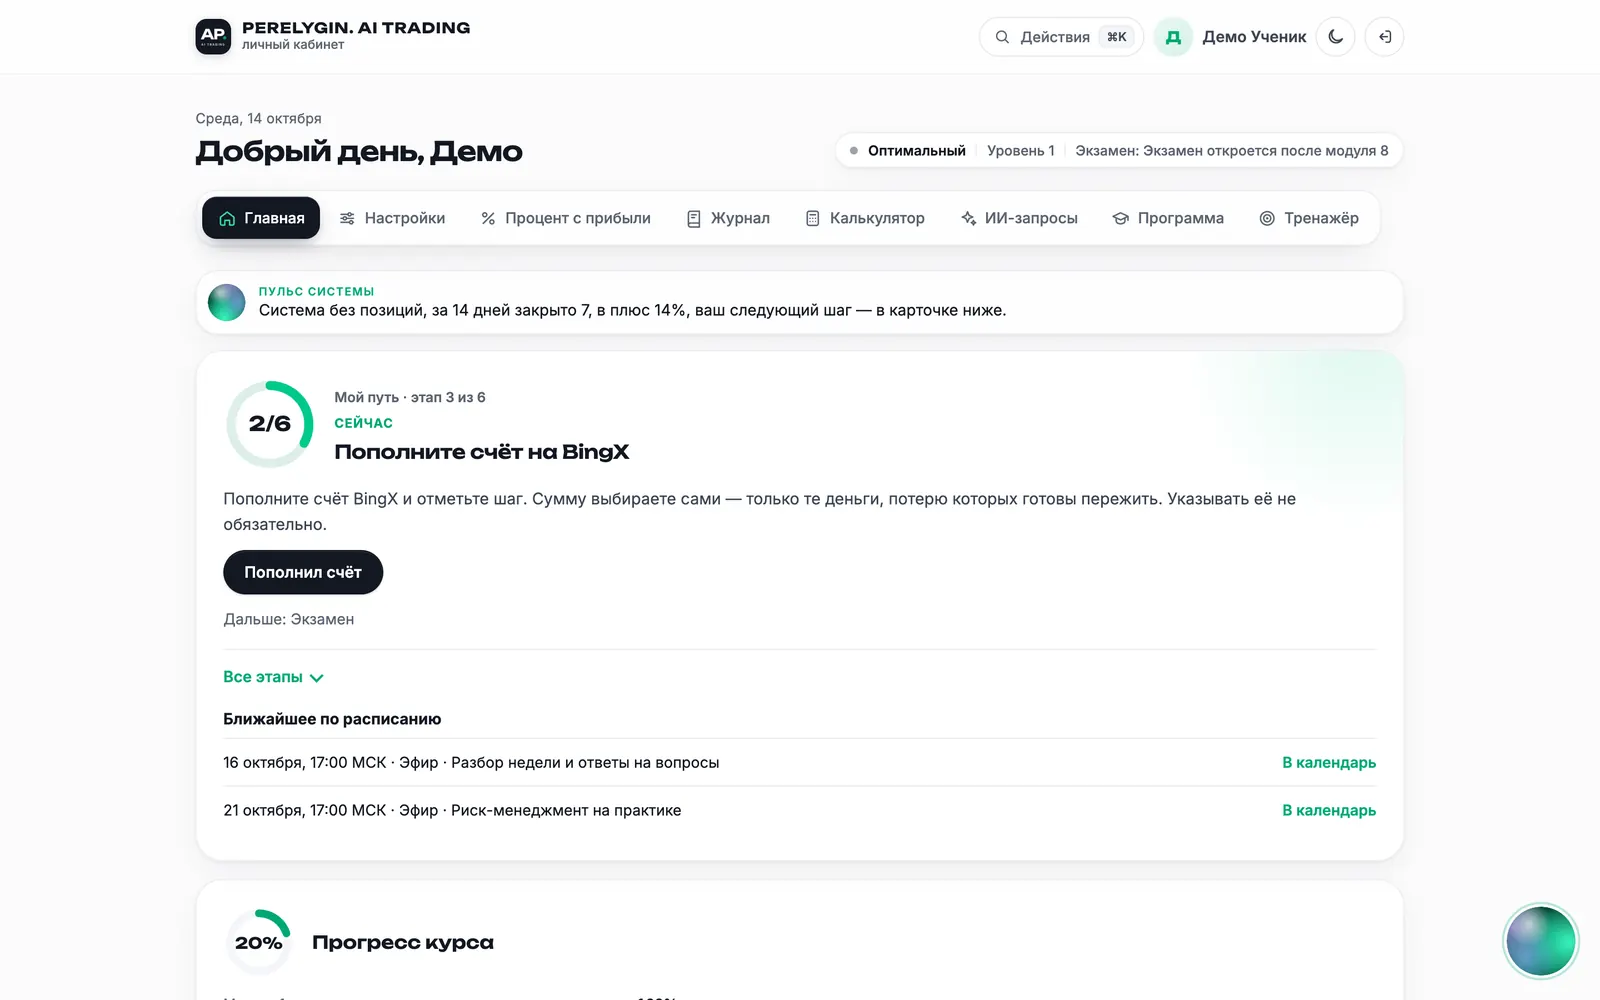The width and height of the screenshot is (1600, 1000).
Task: Click the ⌘K shortcut badge
Action: coord(1117,37)
